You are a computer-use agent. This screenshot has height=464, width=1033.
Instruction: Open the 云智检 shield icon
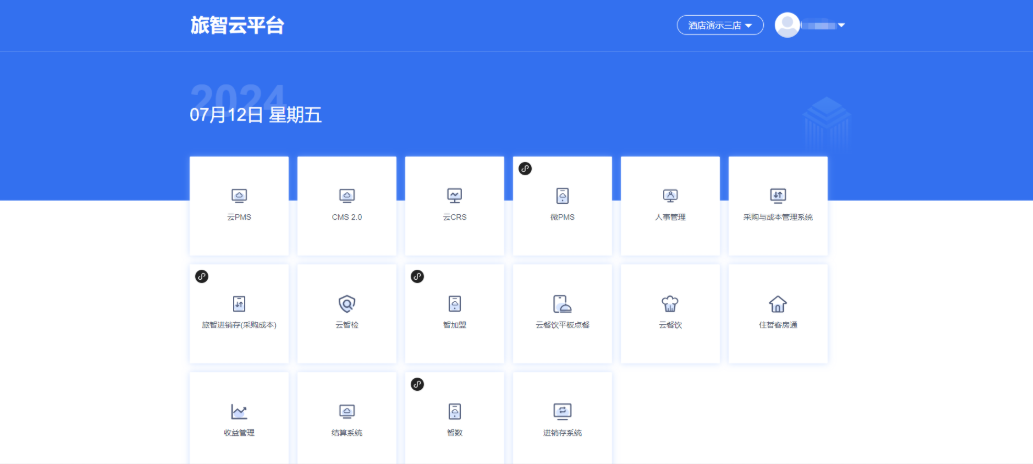click(x=347, y=312)
